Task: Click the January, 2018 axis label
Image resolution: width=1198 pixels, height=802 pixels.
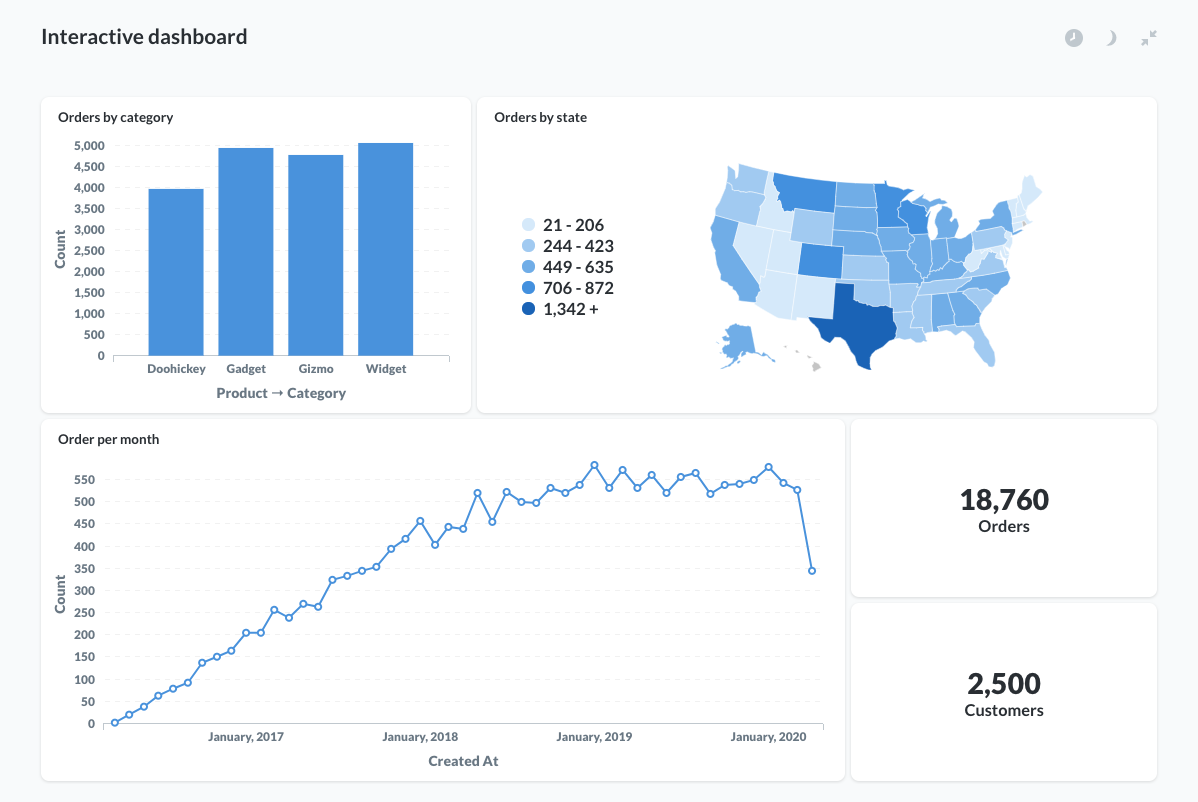Action: point(420,736)
